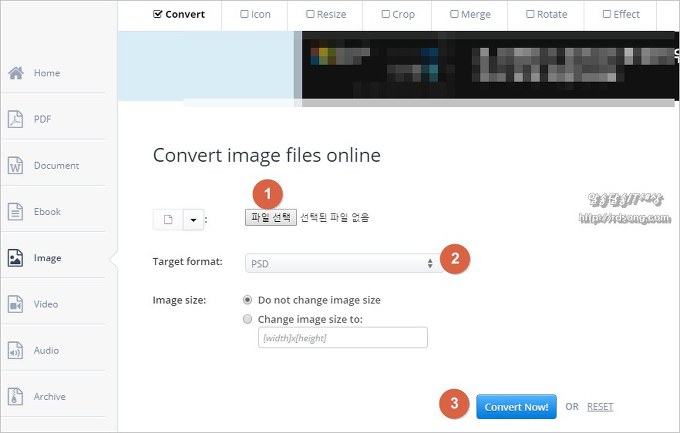Select 'Do not change image size' option
This screenshot has width=680, height=433.
point(247,300)
